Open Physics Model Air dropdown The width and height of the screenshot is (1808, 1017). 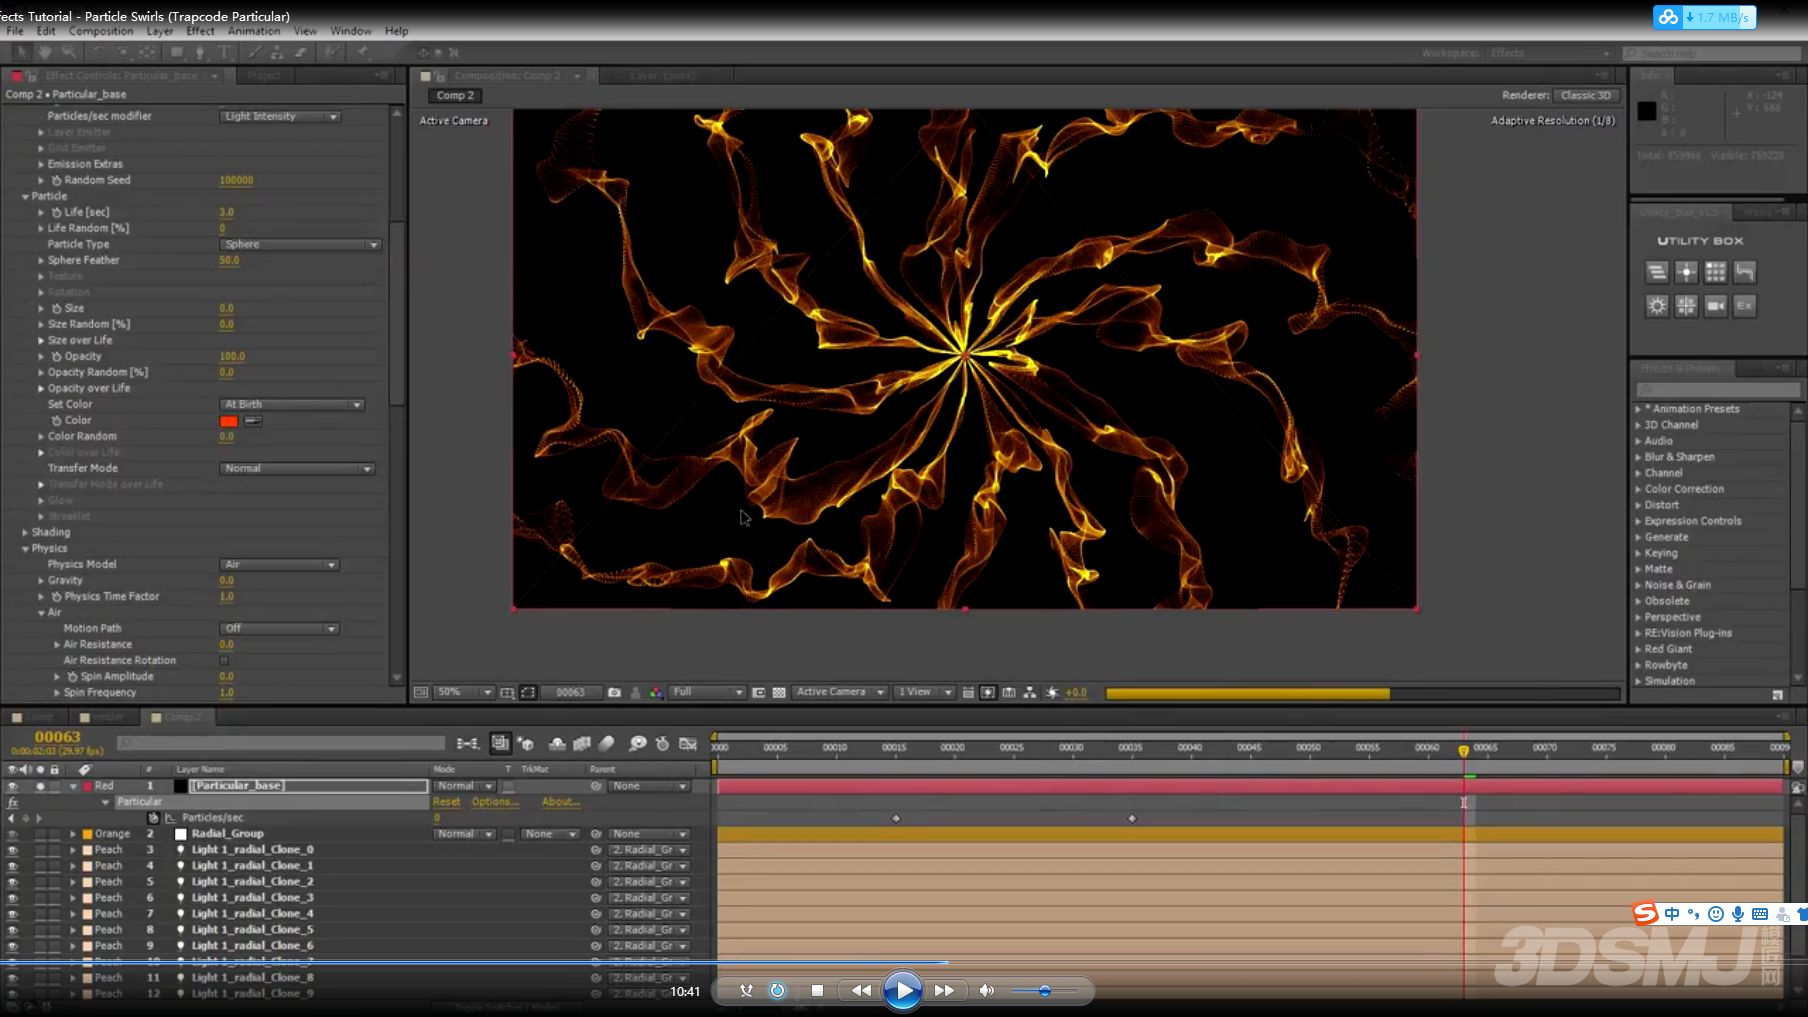(x=279, y=564)
